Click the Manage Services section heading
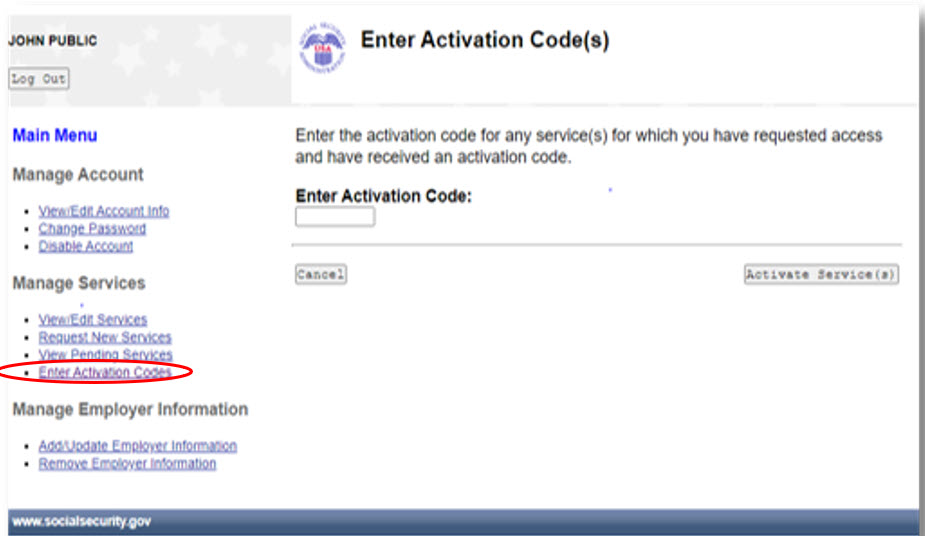The width and height of the screenshot is (925, 536). point(79,283)
